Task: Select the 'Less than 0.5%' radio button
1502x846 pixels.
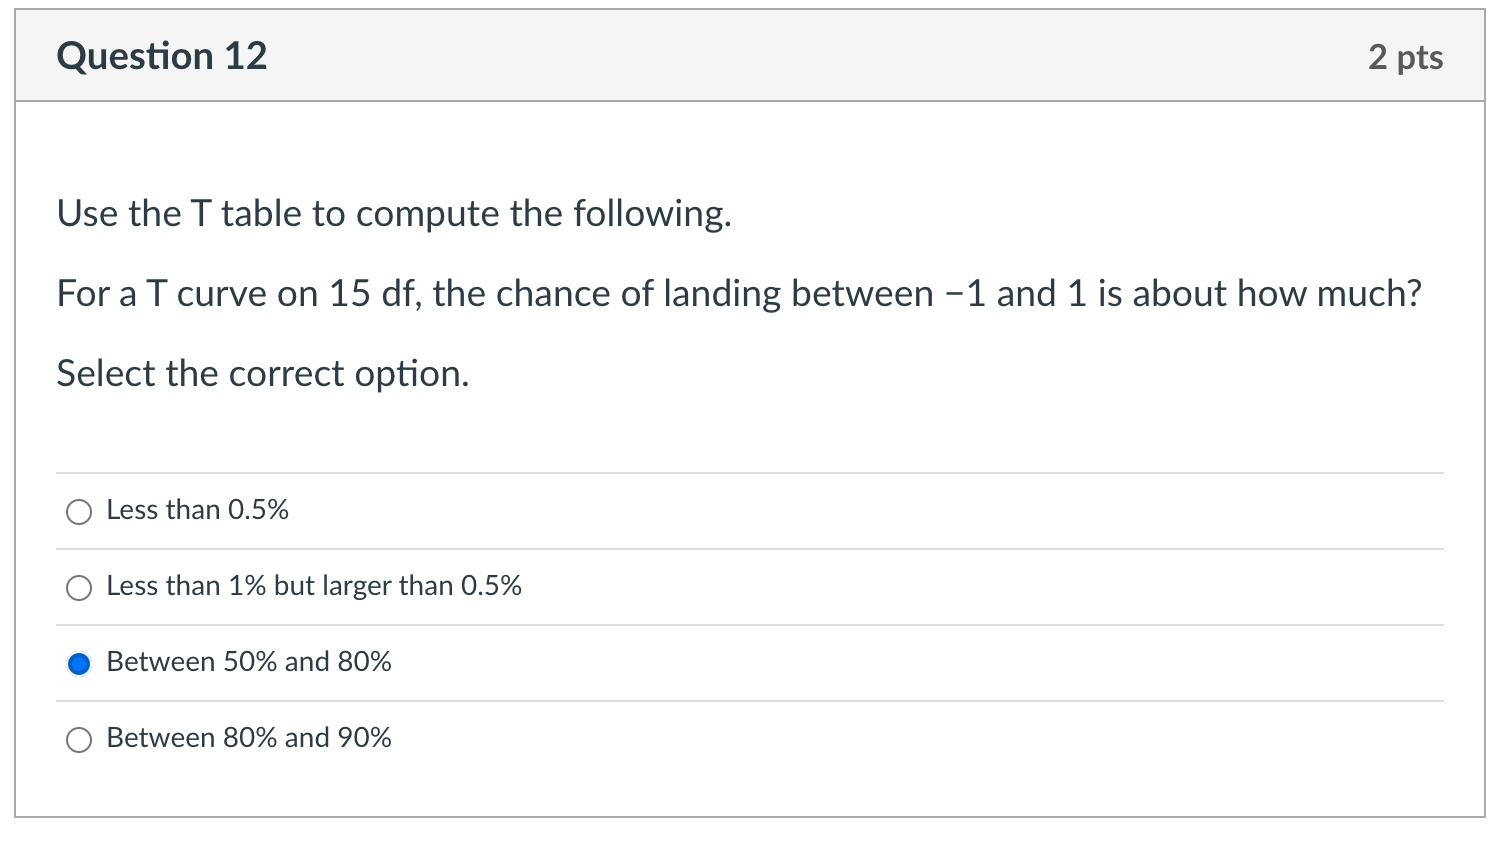Action: click(x=79, y=511)
